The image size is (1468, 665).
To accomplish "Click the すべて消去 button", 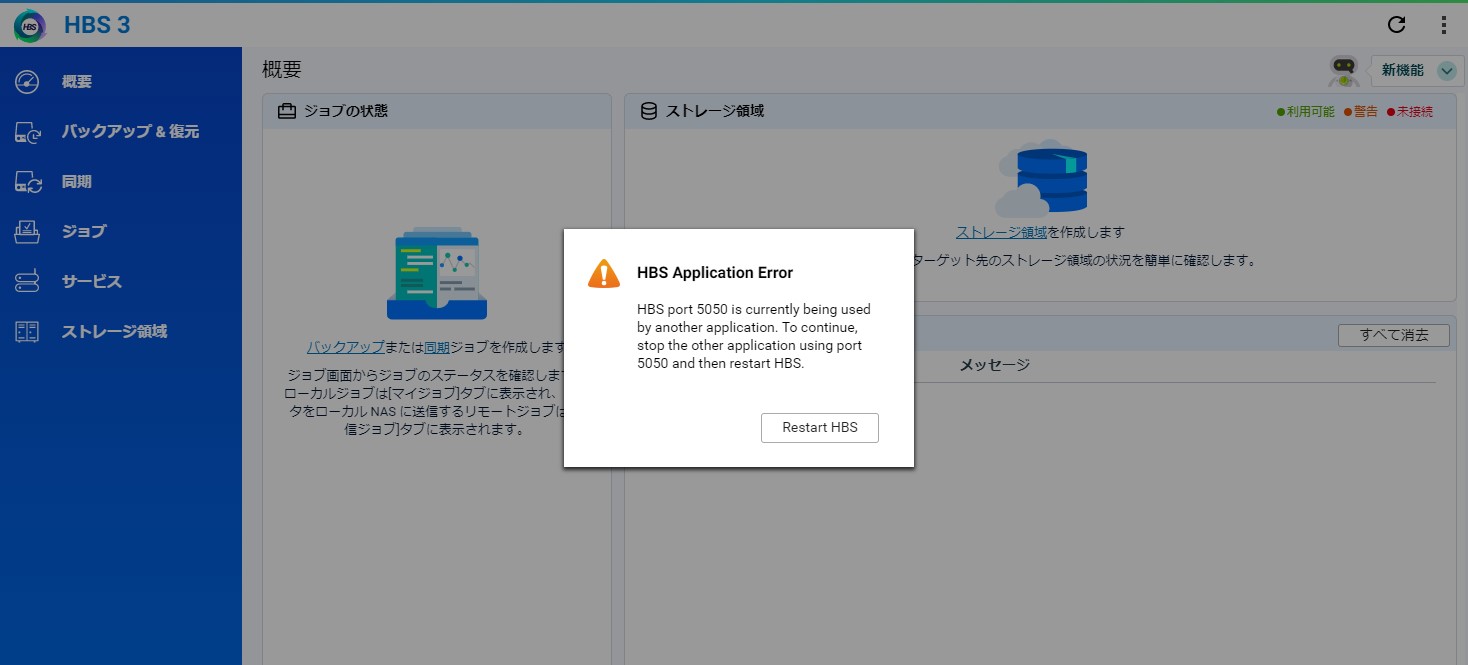I will 1394,335.
